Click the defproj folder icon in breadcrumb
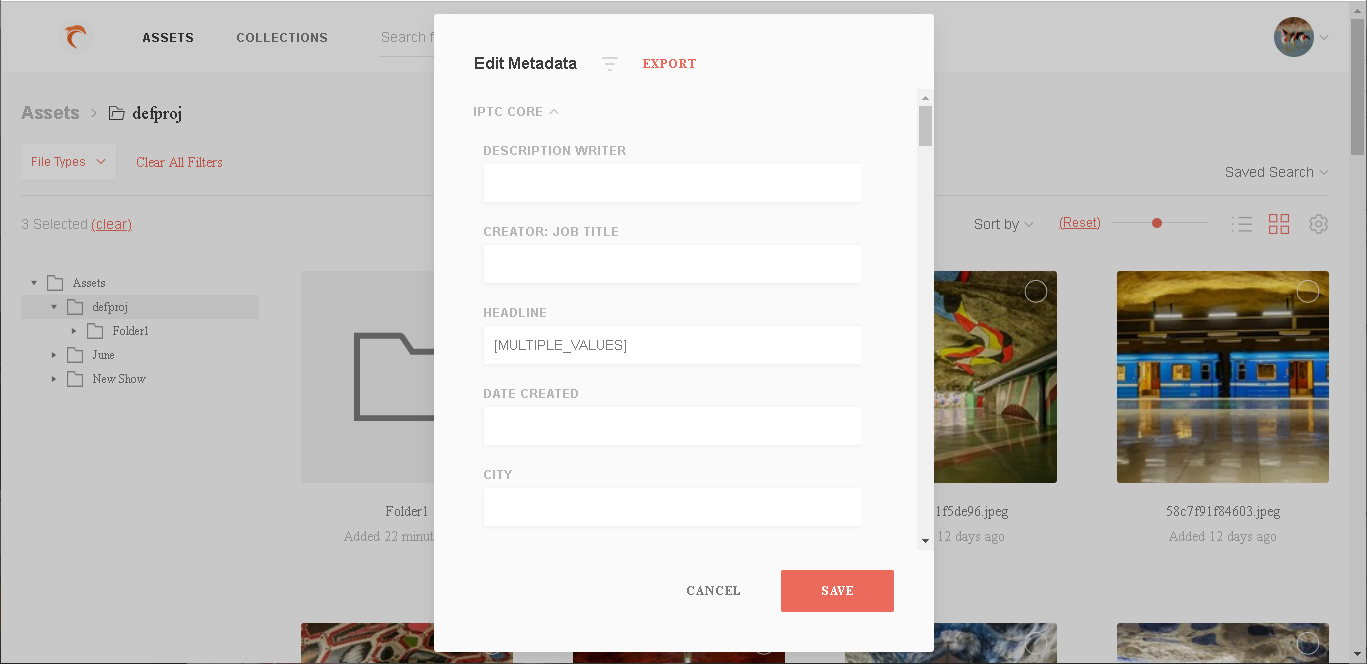1367x664 pixels. pyautogui.click(x=117, y=113)
